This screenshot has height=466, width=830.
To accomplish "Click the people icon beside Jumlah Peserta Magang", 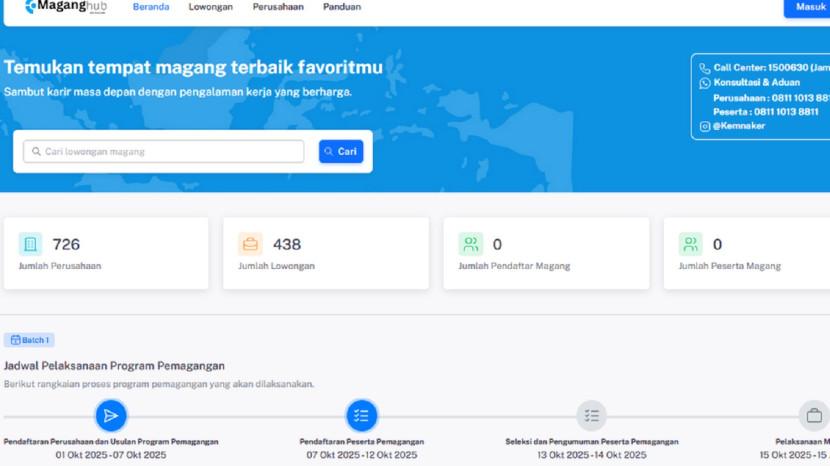I will [690, 244].
